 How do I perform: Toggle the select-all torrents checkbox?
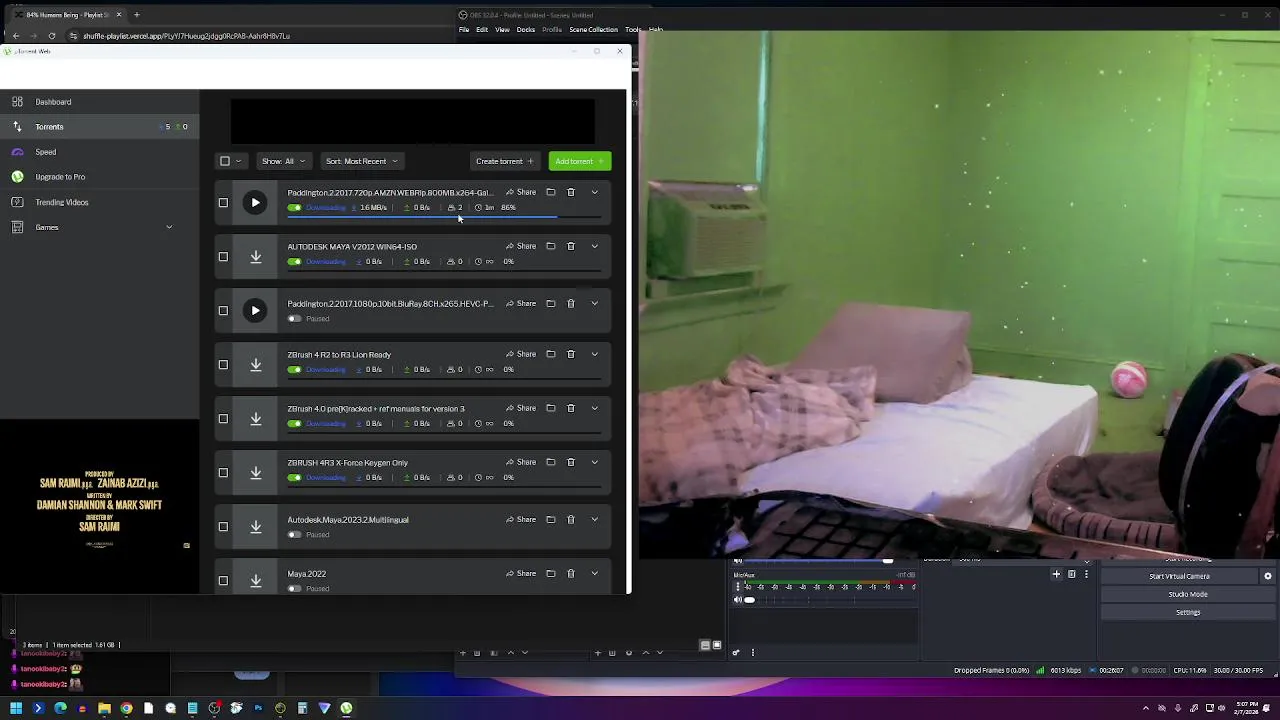click(225, 161)
